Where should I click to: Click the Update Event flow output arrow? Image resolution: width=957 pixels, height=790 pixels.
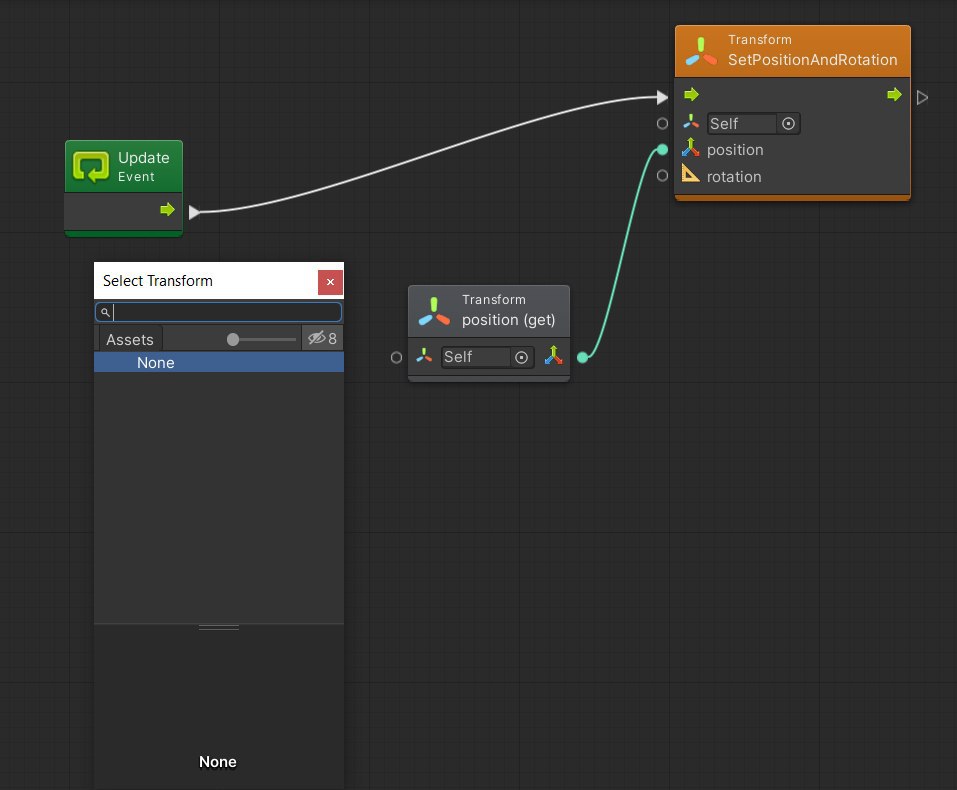click(x=167, y=210)
